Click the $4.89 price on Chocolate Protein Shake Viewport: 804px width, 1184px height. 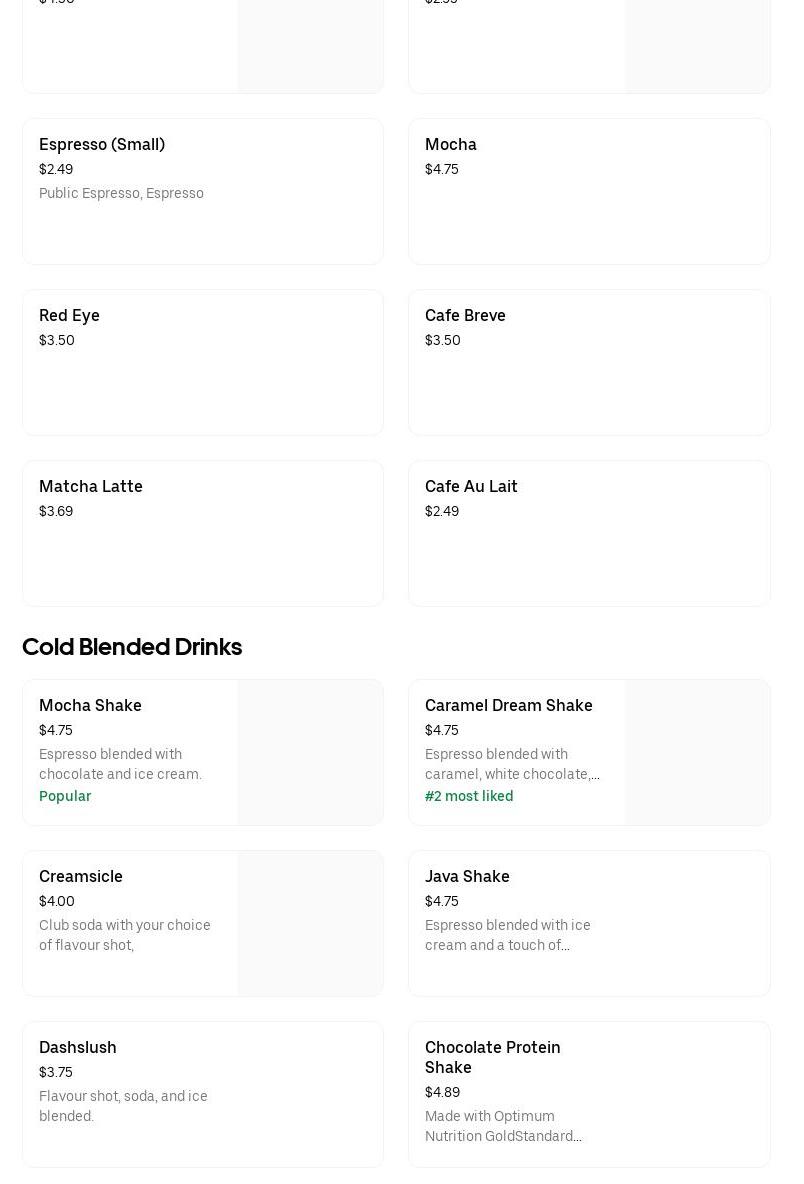point(442,1092)
